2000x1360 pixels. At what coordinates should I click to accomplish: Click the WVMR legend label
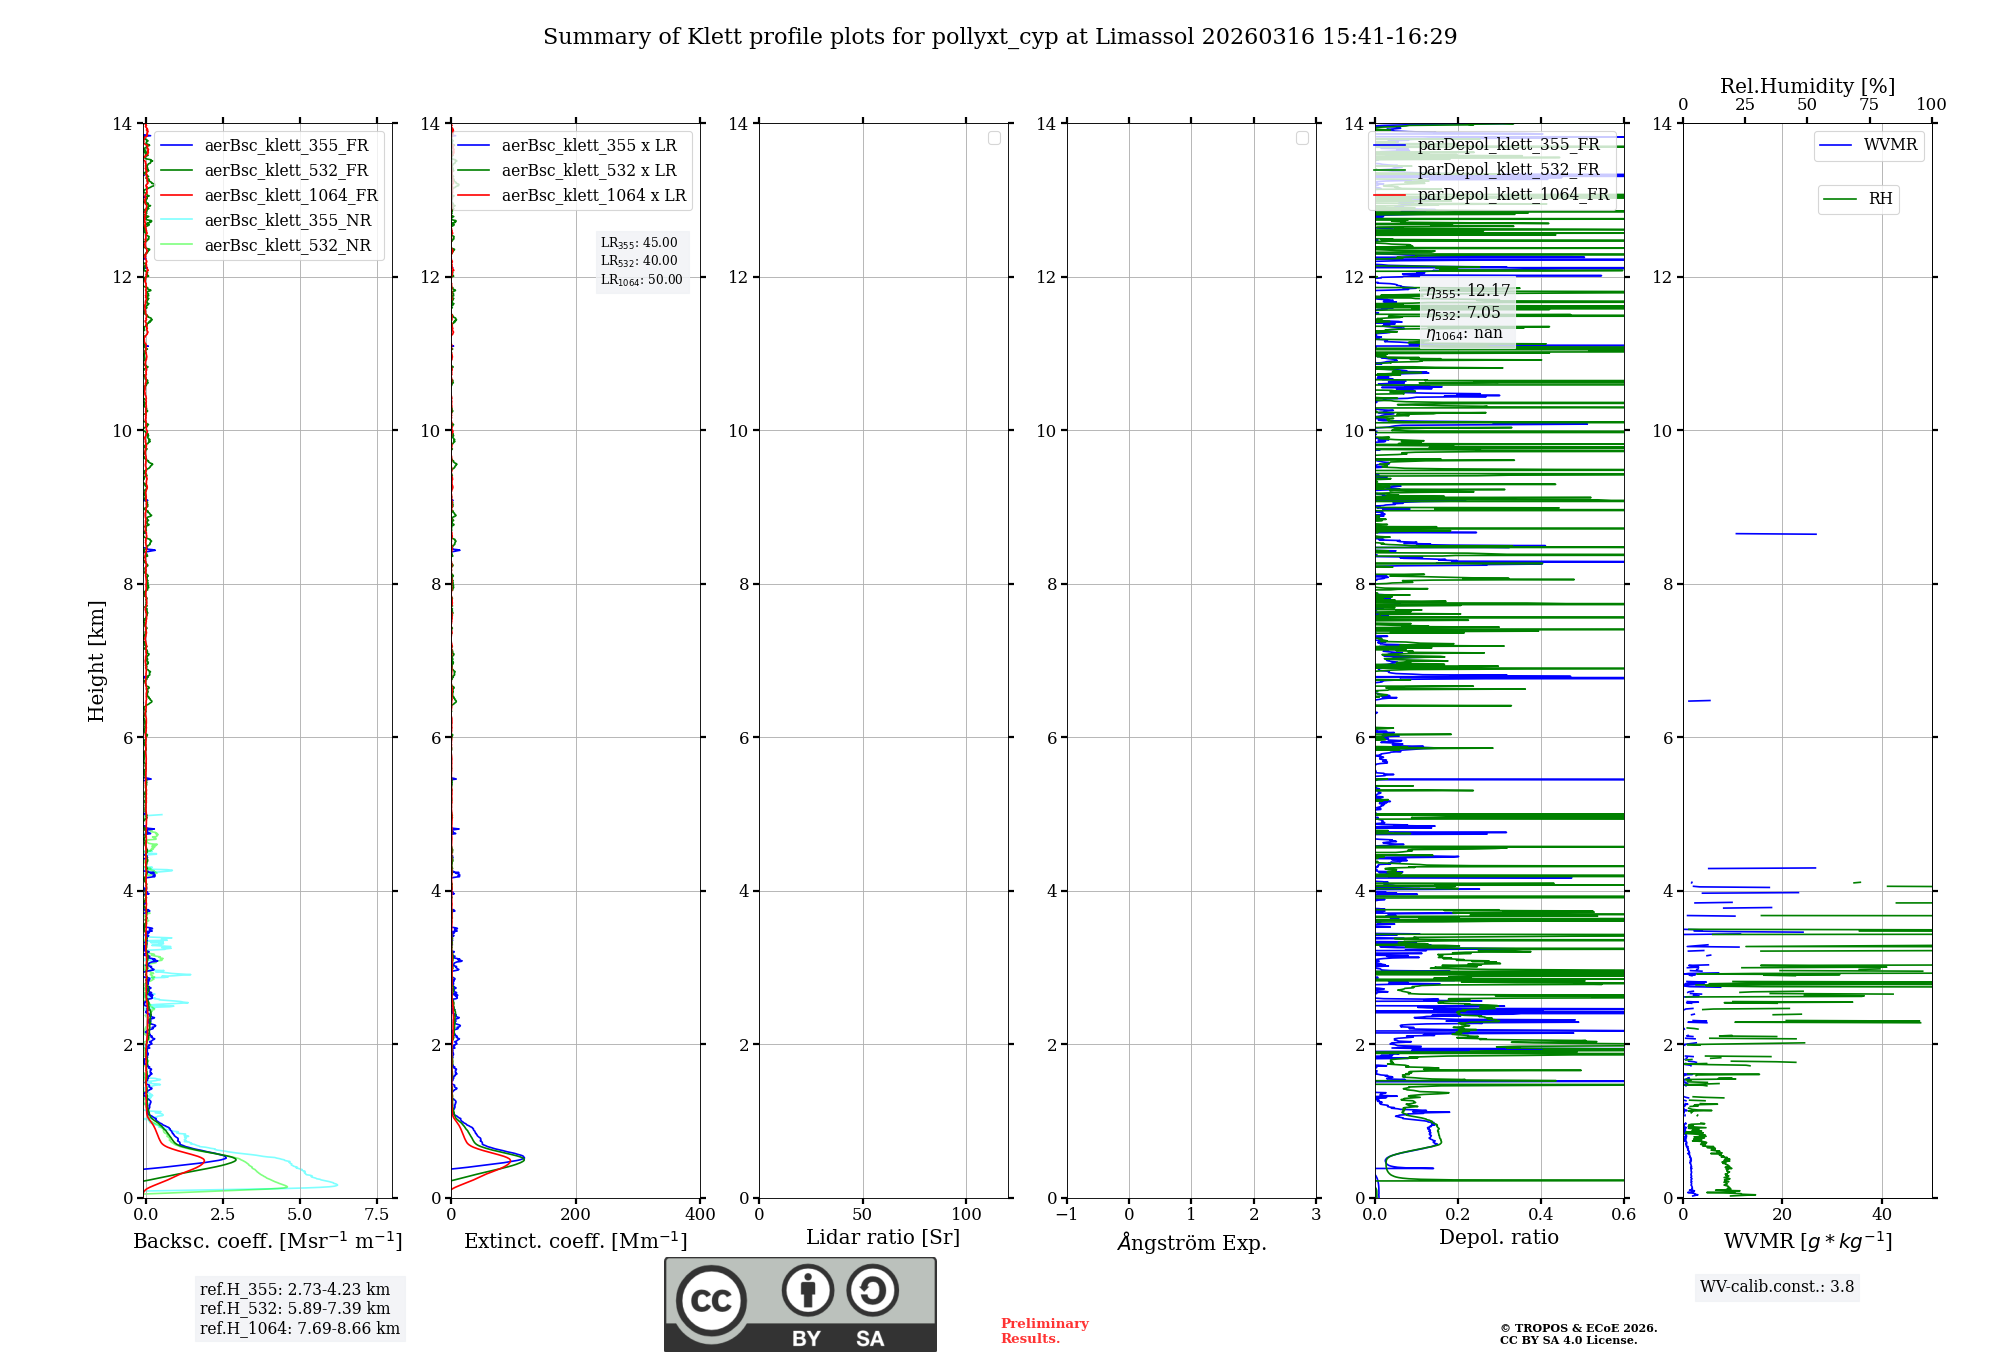(1889, 145)
